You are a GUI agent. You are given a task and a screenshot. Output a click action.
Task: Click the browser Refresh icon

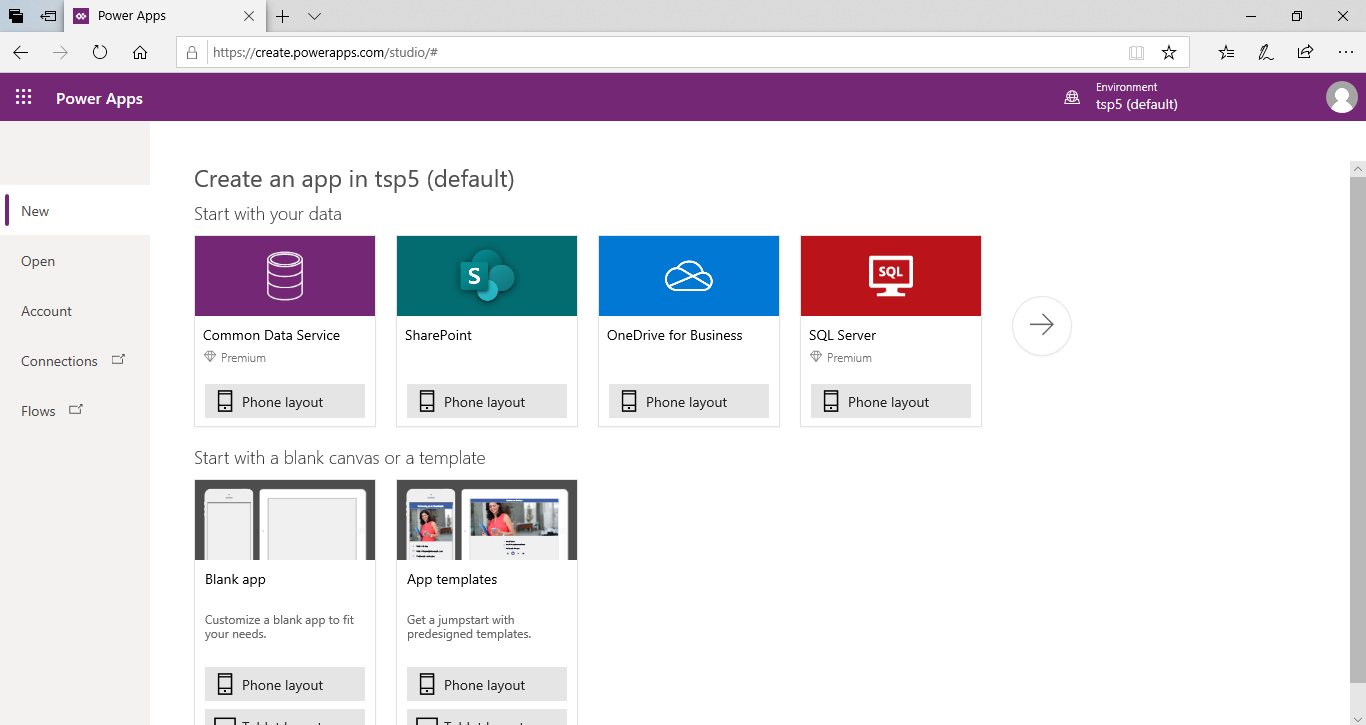click(100, 52)
